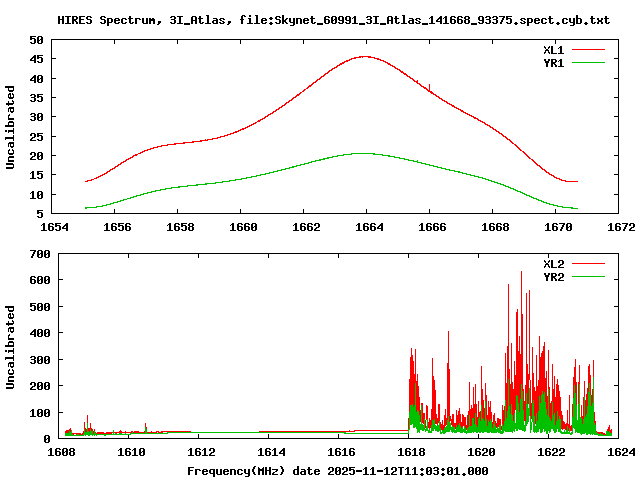Click the 1664 tick label on upper x-axis

[x=368, y=227]
